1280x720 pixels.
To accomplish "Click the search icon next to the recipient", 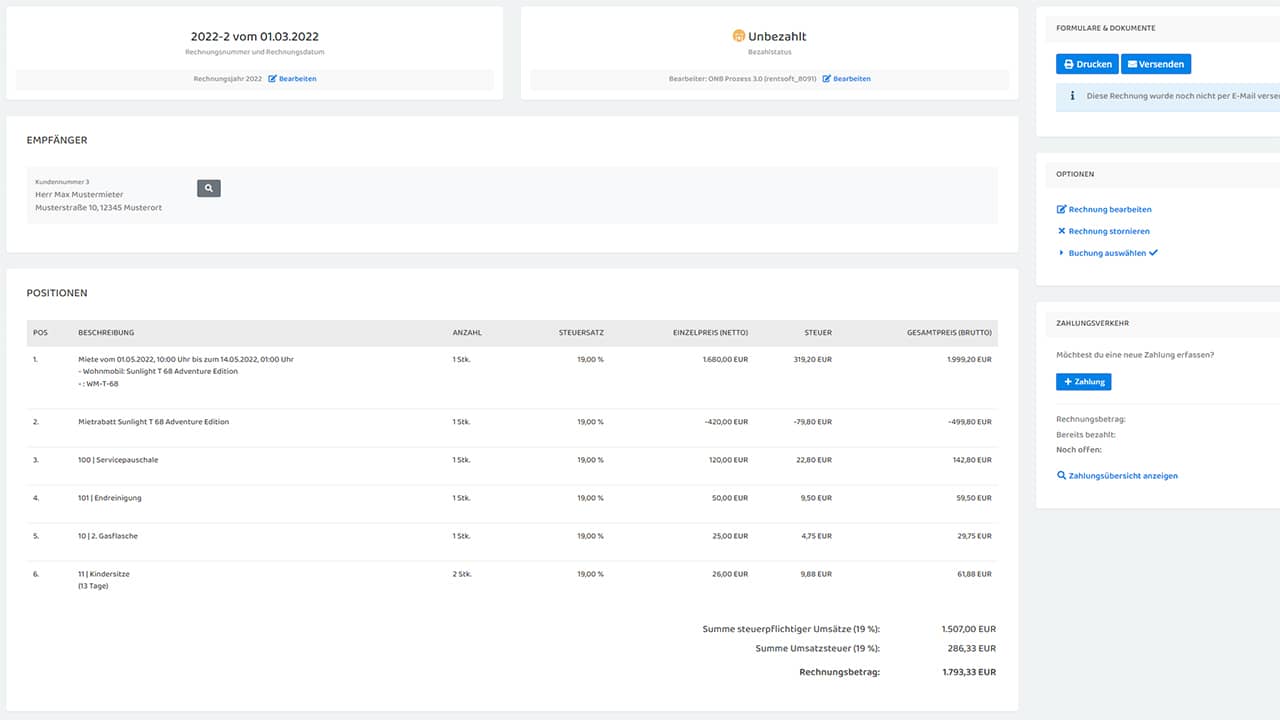I will pyautogui.click(x=208, y=188).
